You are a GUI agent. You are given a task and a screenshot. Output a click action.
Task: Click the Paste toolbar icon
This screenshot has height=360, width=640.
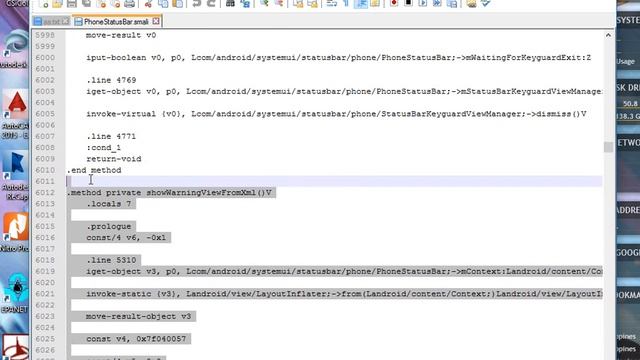(x=178, y=4)
